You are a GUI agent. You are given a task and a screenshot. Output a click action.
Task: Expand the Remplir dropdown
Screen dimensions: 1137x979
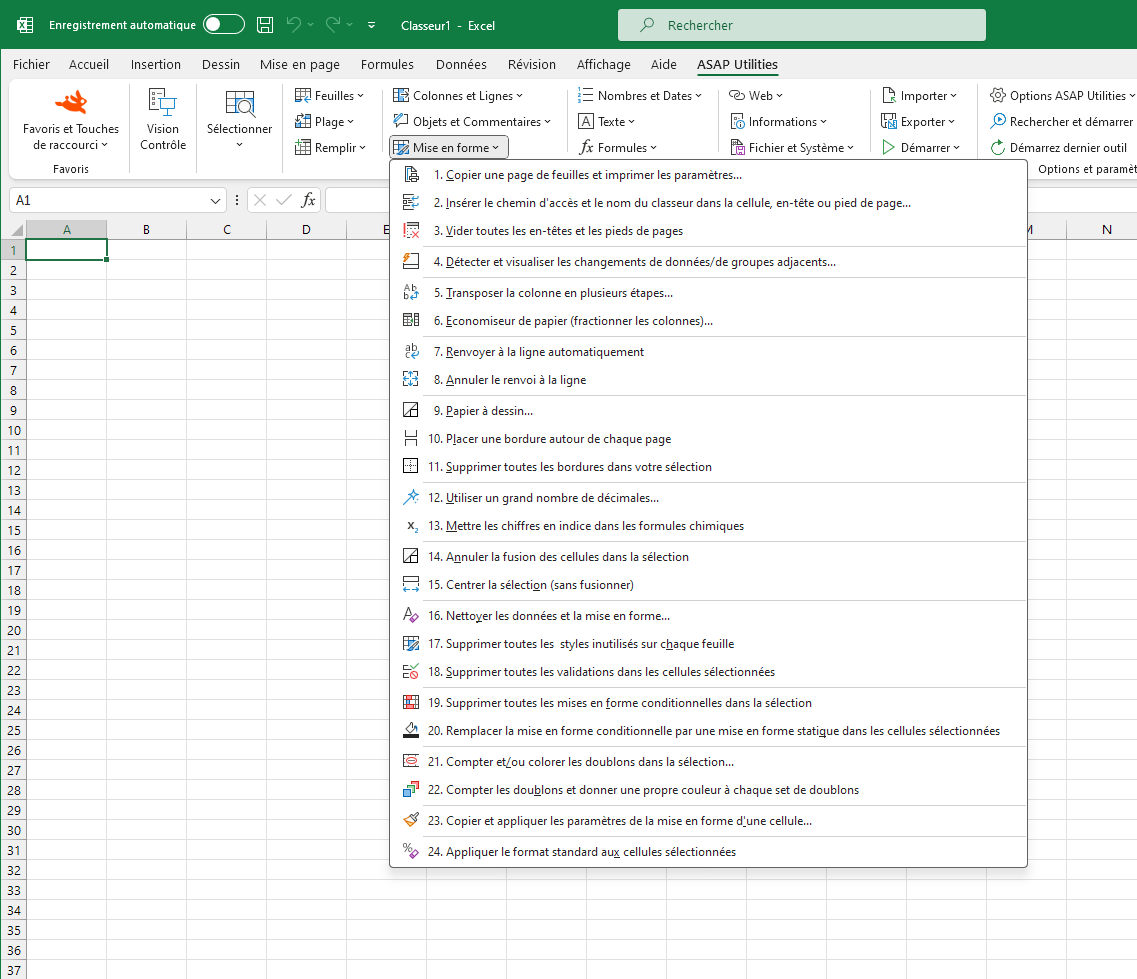click(x=330, y=148)
